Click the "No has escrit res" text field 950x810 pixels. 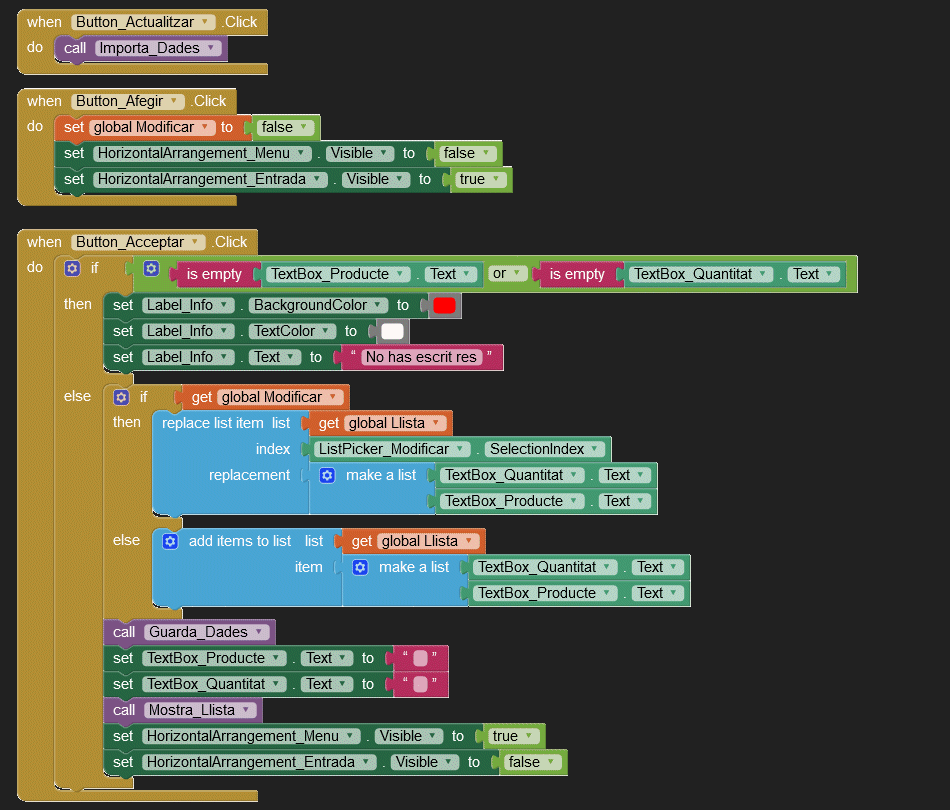(421, 357)
